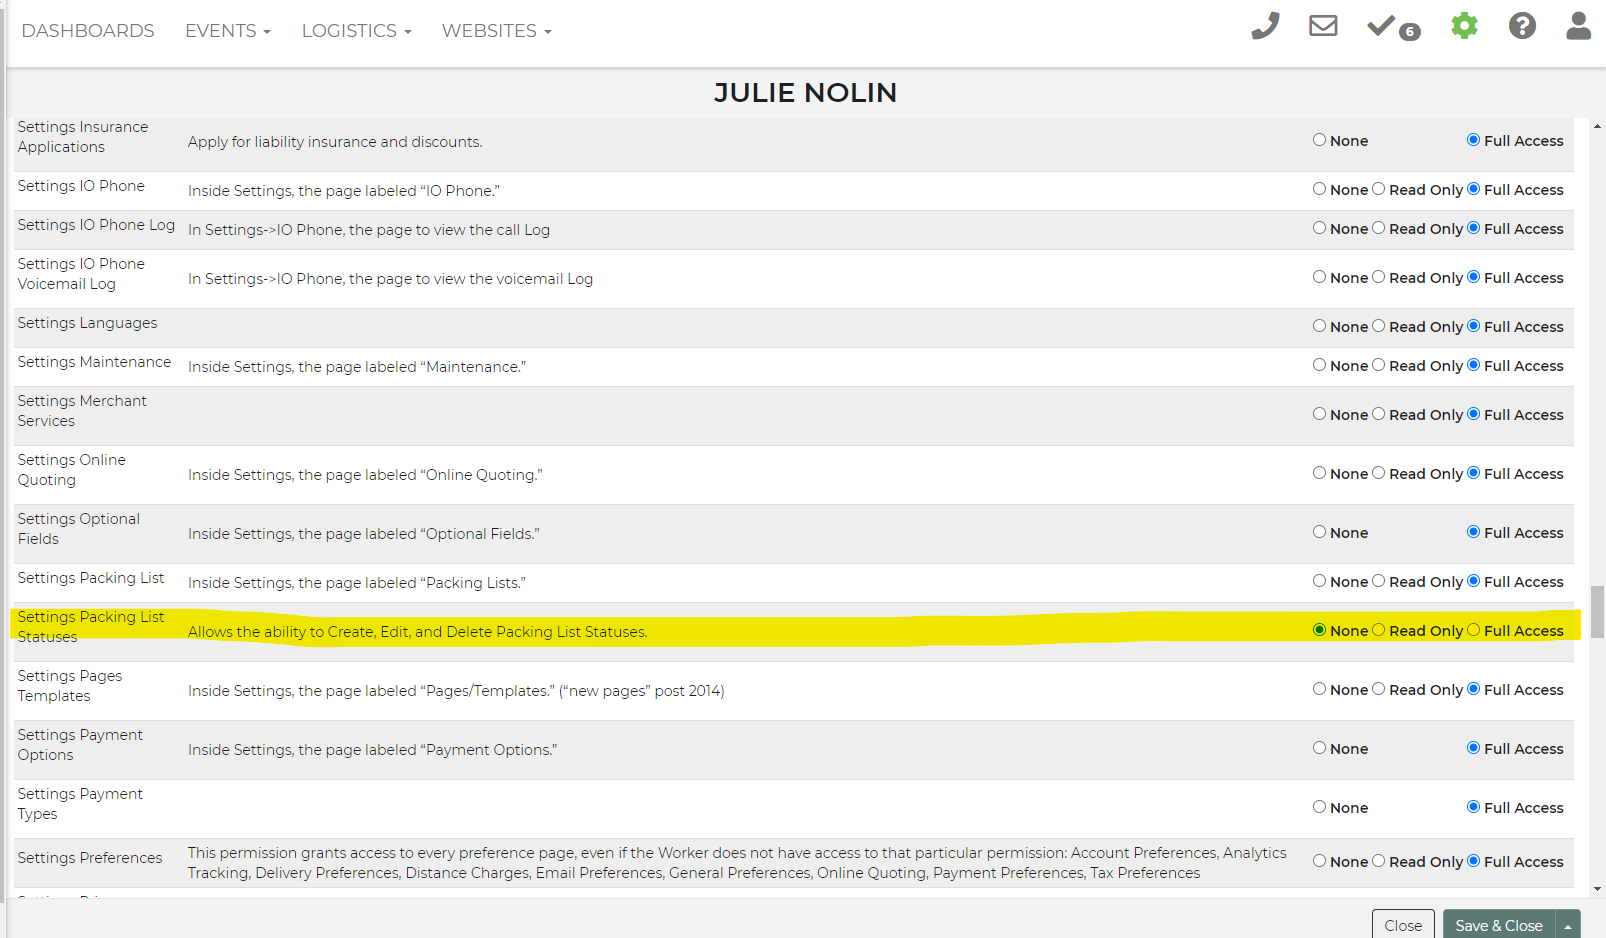The width and height of the screenshot is (1606, 938).
Task: Go to Dashboards in the top menu
Action: click(88, 31)
